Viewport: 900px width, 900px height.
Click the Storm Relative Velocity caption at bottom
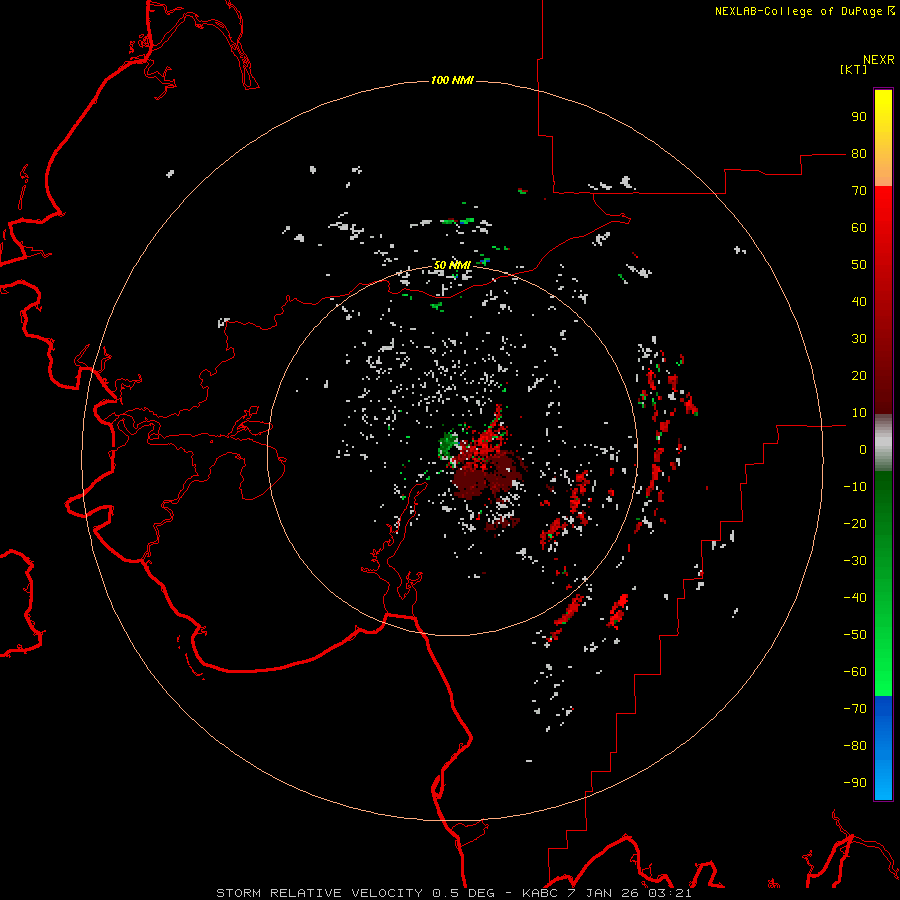click(453, 893)
